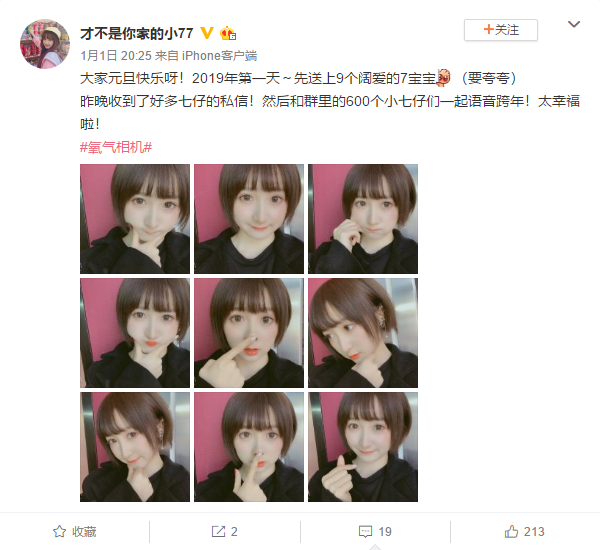
Task: Open the center photo with finger on nose
Action: (249, 333)
